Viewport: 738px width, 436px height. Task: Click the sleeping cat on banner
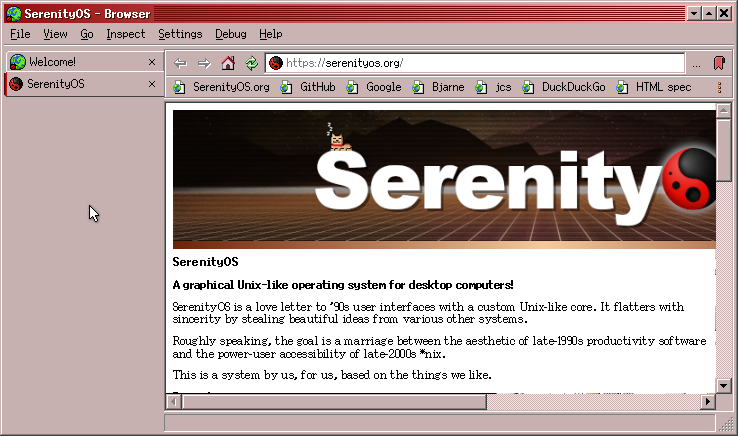(x=338, y=137)
